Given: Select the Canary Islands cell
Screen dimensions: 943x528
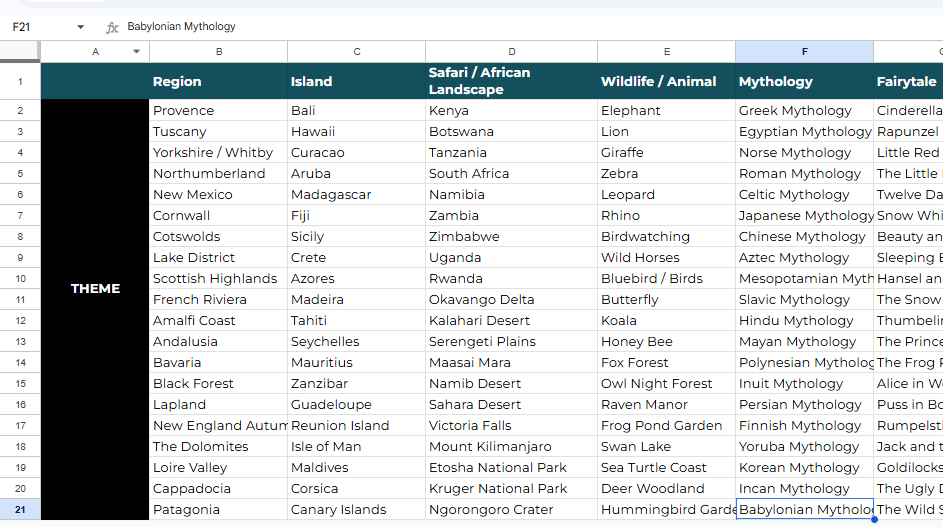Looking at the screenshot, I should (357, 509).
